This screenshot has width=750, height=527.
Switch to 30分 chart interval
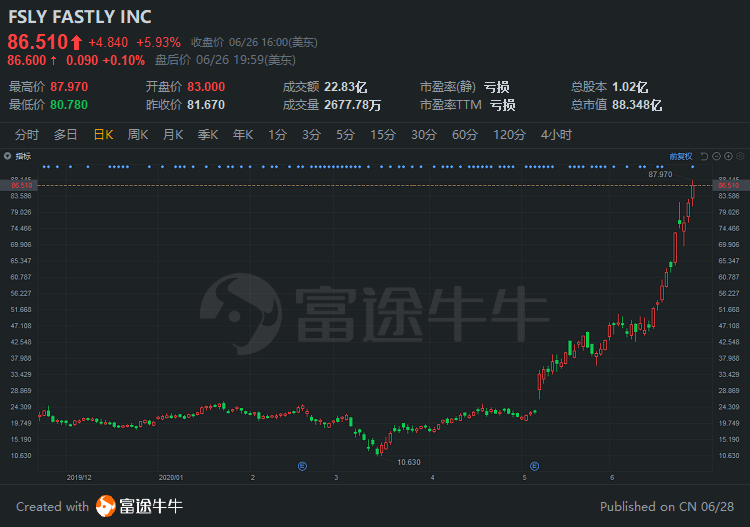point(424,135)
